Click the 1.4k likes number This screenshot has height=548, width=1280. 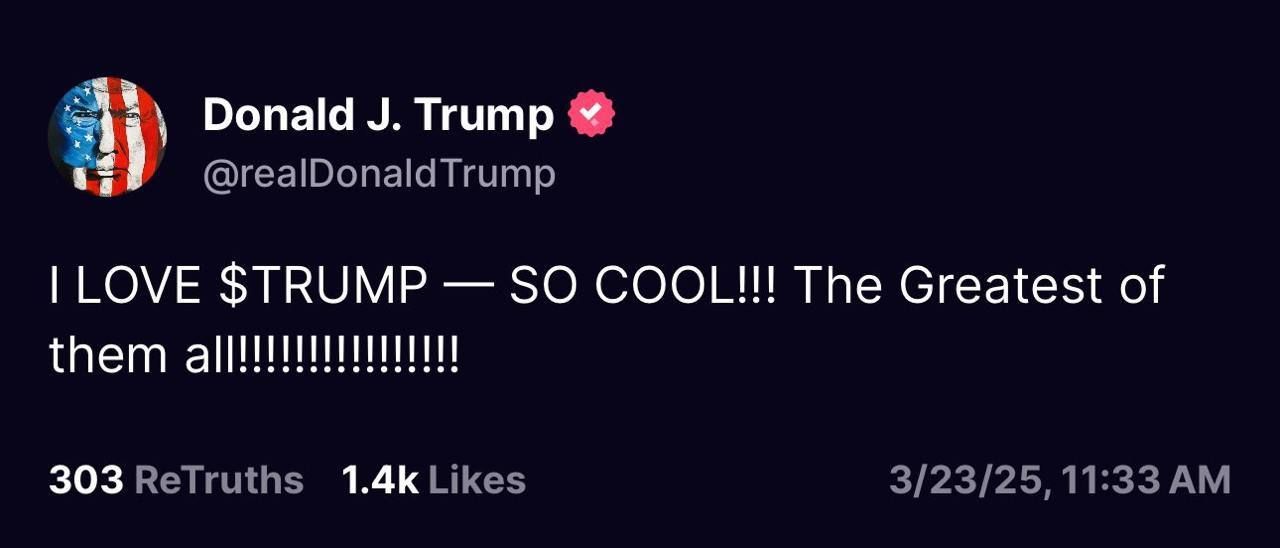[380, 480]
